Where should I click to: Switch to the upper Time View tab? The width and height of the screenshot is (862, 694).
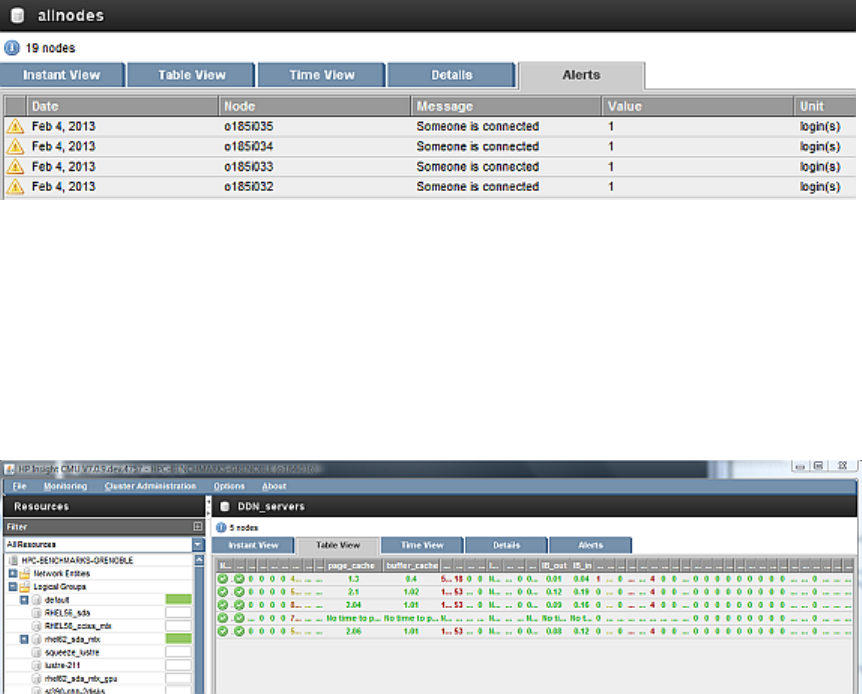coord(321,75)
